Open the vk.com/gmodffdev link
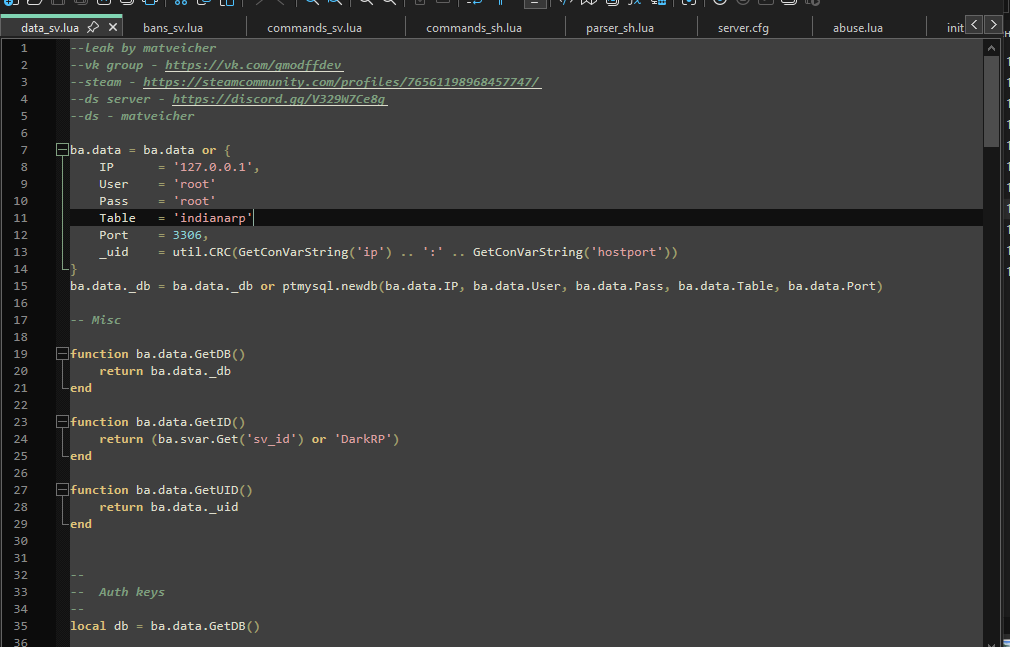 click(253, 65)
